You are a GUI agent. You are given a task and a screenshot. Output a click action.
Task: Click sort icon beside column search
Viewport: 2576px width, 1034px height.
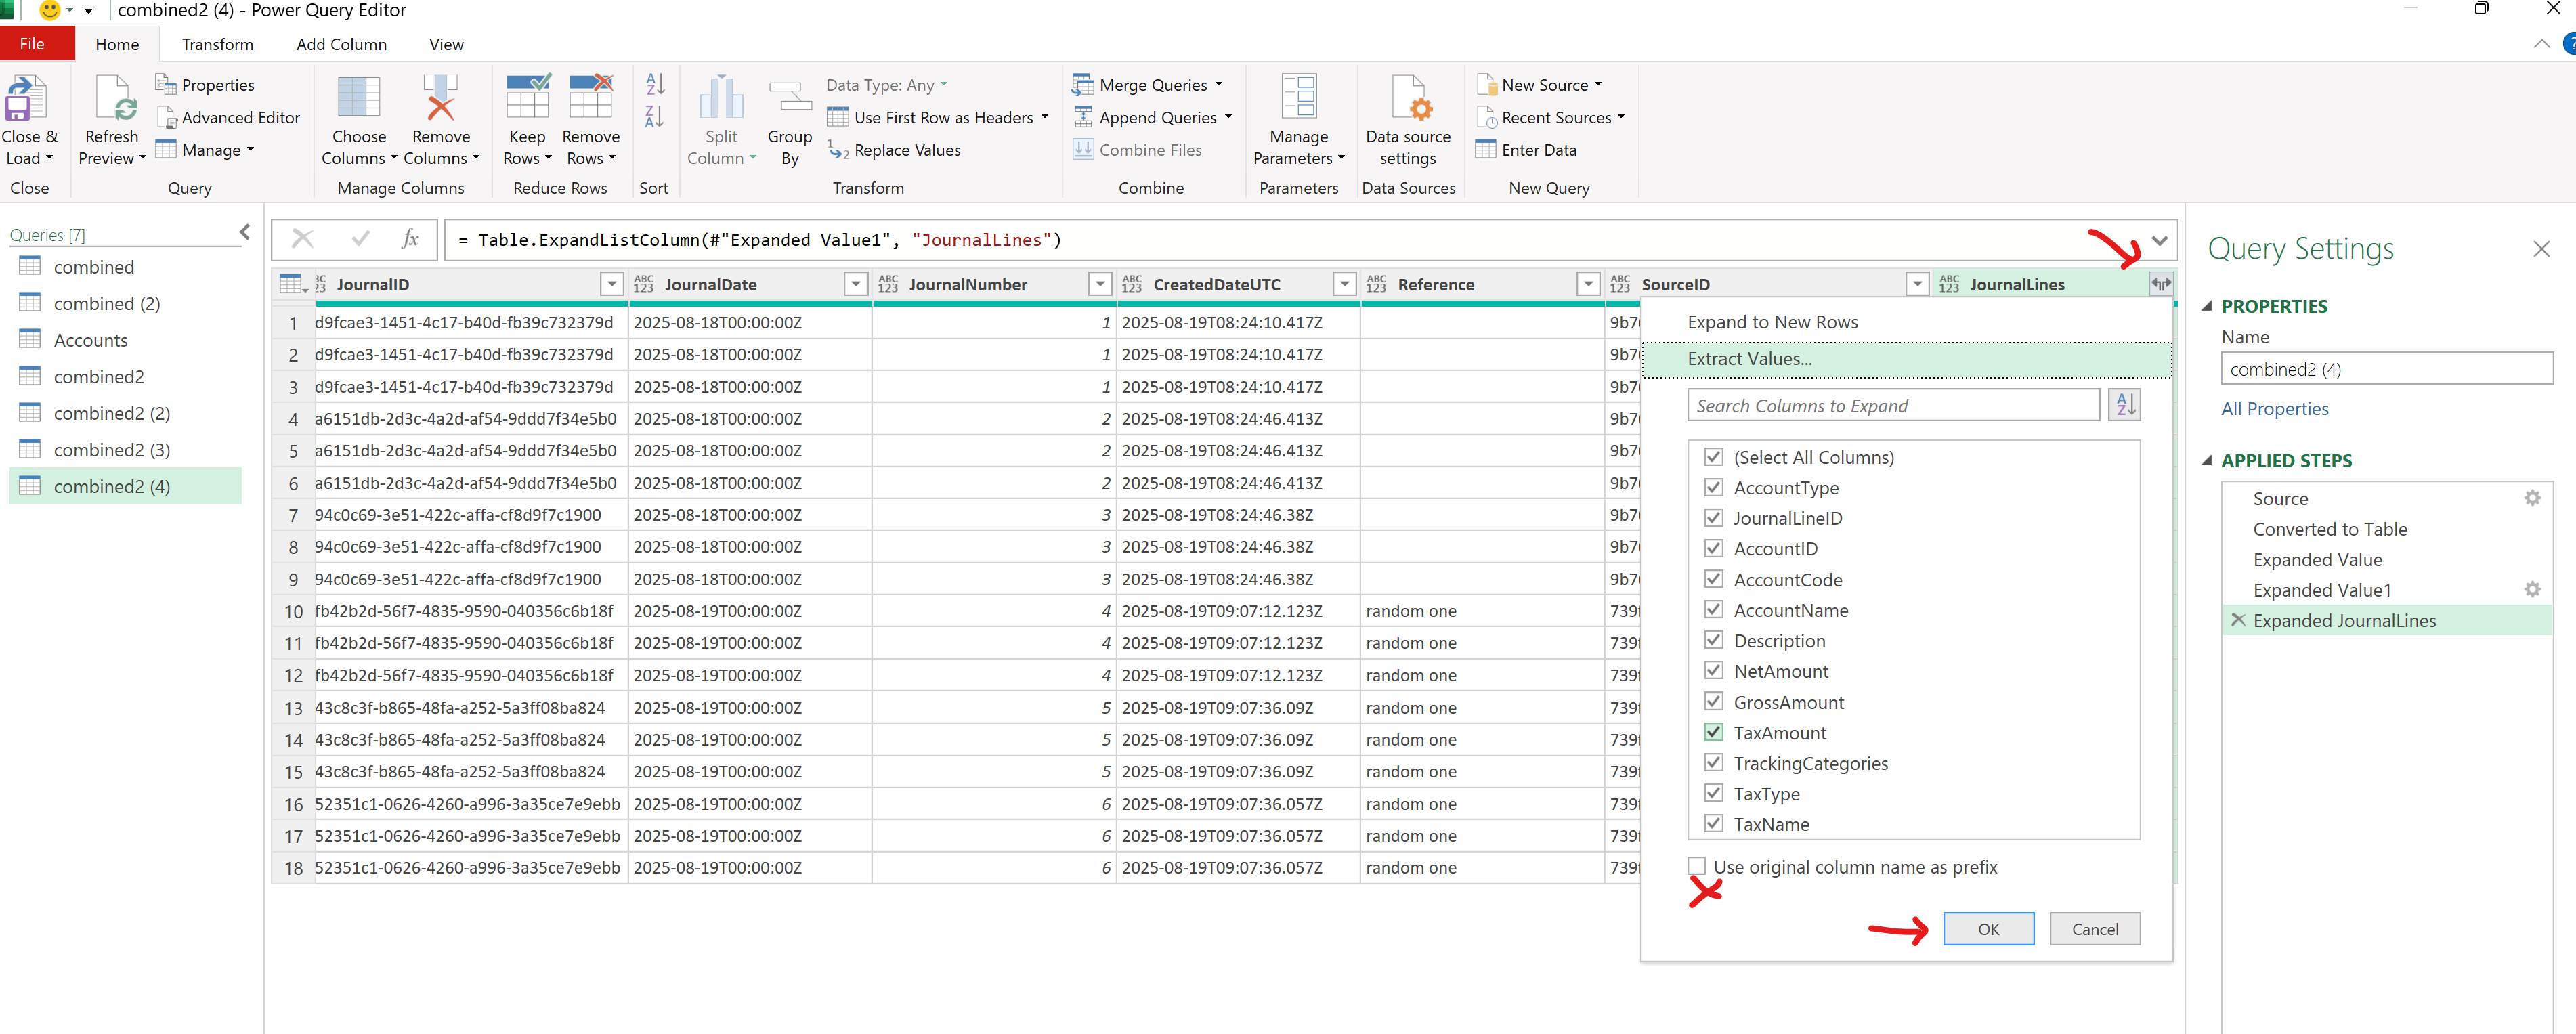pos(2124,406)
